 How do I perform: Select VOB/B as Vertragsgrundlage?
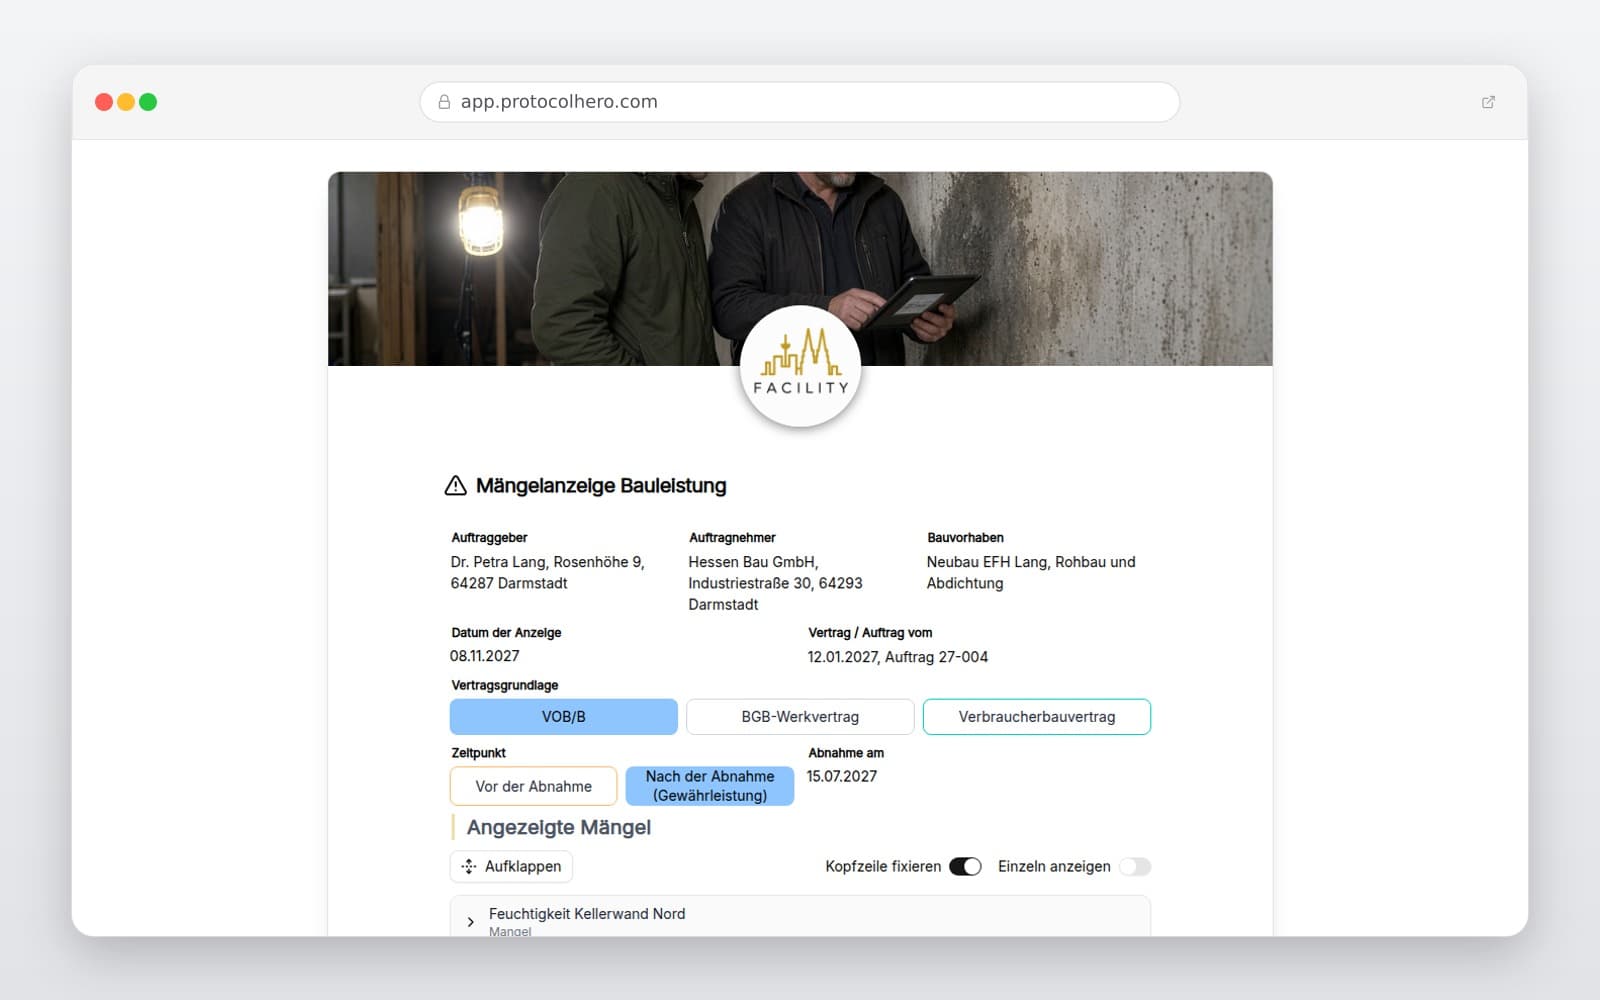pos(564,717)
